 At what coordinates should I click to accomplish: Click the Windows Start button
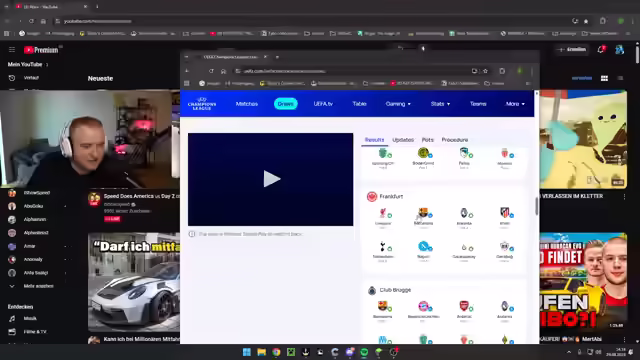point(247,352)
